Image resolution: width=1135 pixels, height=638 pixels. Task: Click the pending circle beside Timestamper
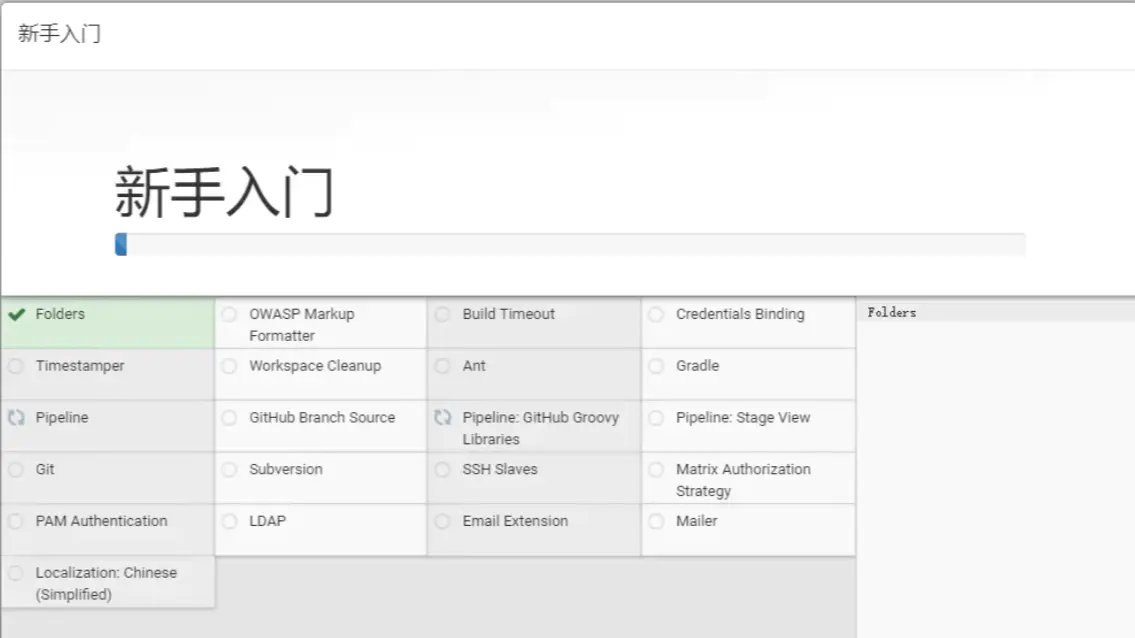(16, 366)
